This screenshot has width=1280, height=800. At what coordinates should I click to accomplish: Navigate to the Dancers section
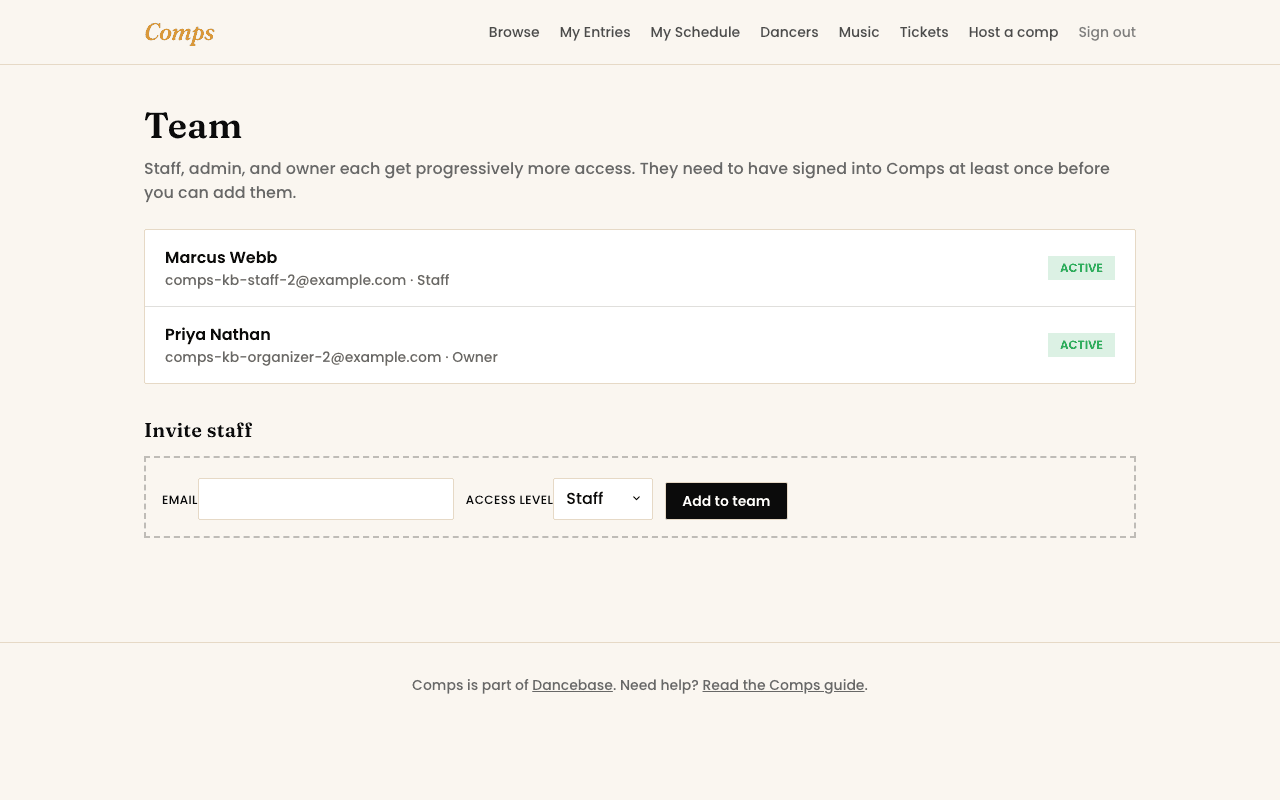click(x=789, y=32)
